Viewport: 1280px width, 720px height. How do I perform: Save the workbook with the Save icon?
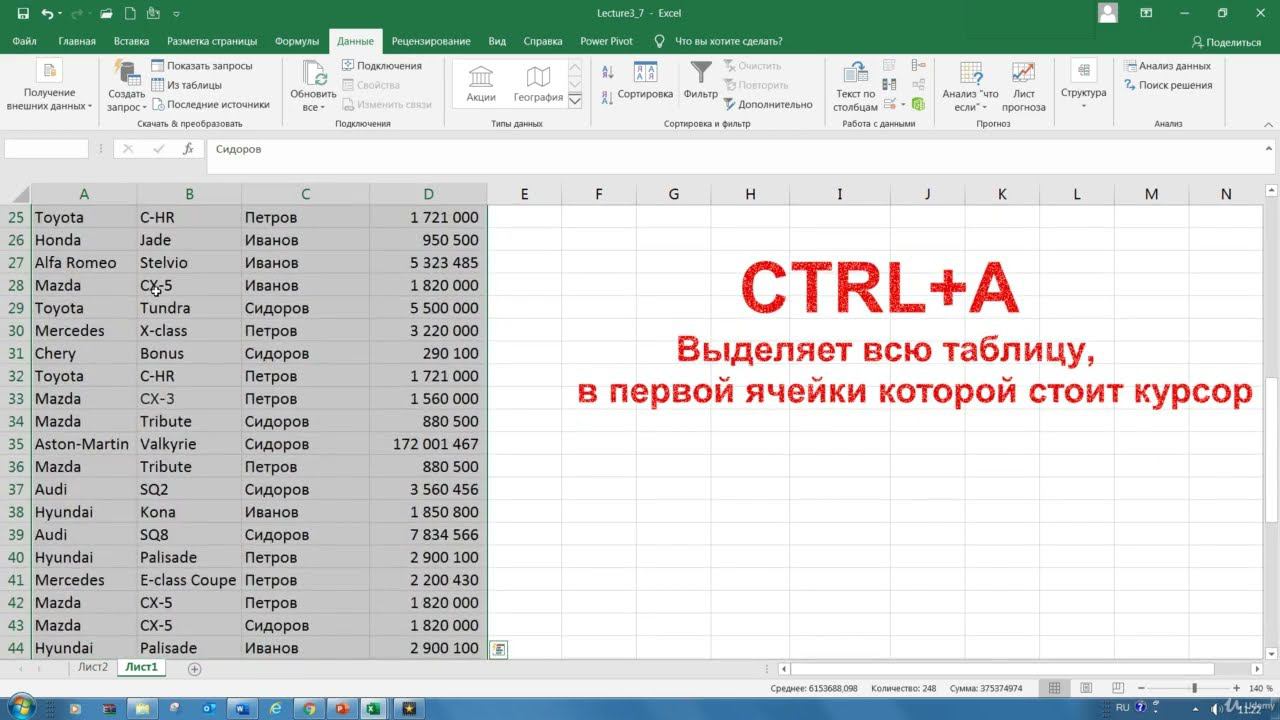coord(23,13)
